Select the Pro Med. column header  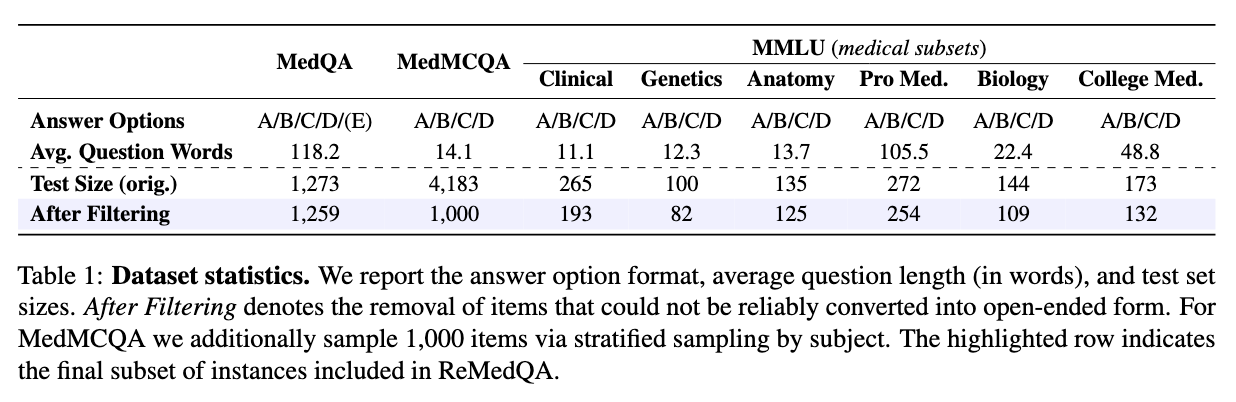click(x=903, y=79)
